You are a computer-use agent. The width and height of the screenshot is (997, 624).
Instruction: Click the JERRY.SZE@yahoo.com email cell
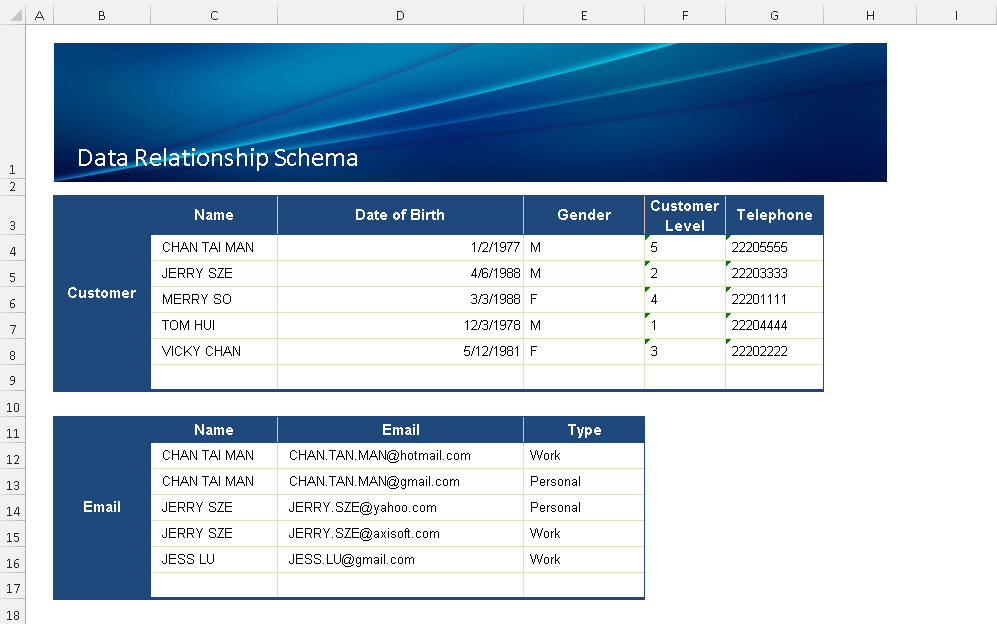[x=400, y=508]
